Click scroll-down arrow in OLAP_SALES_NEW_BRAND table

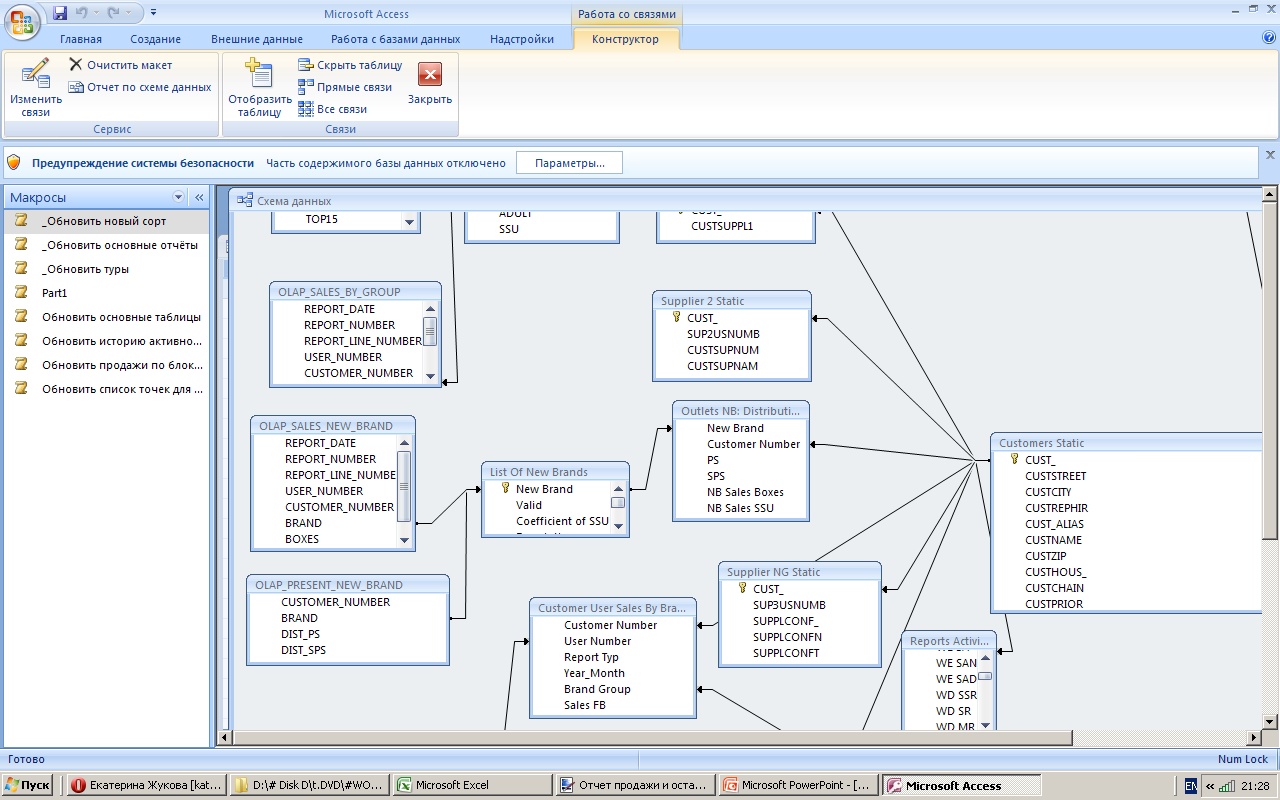pos(405,540)
